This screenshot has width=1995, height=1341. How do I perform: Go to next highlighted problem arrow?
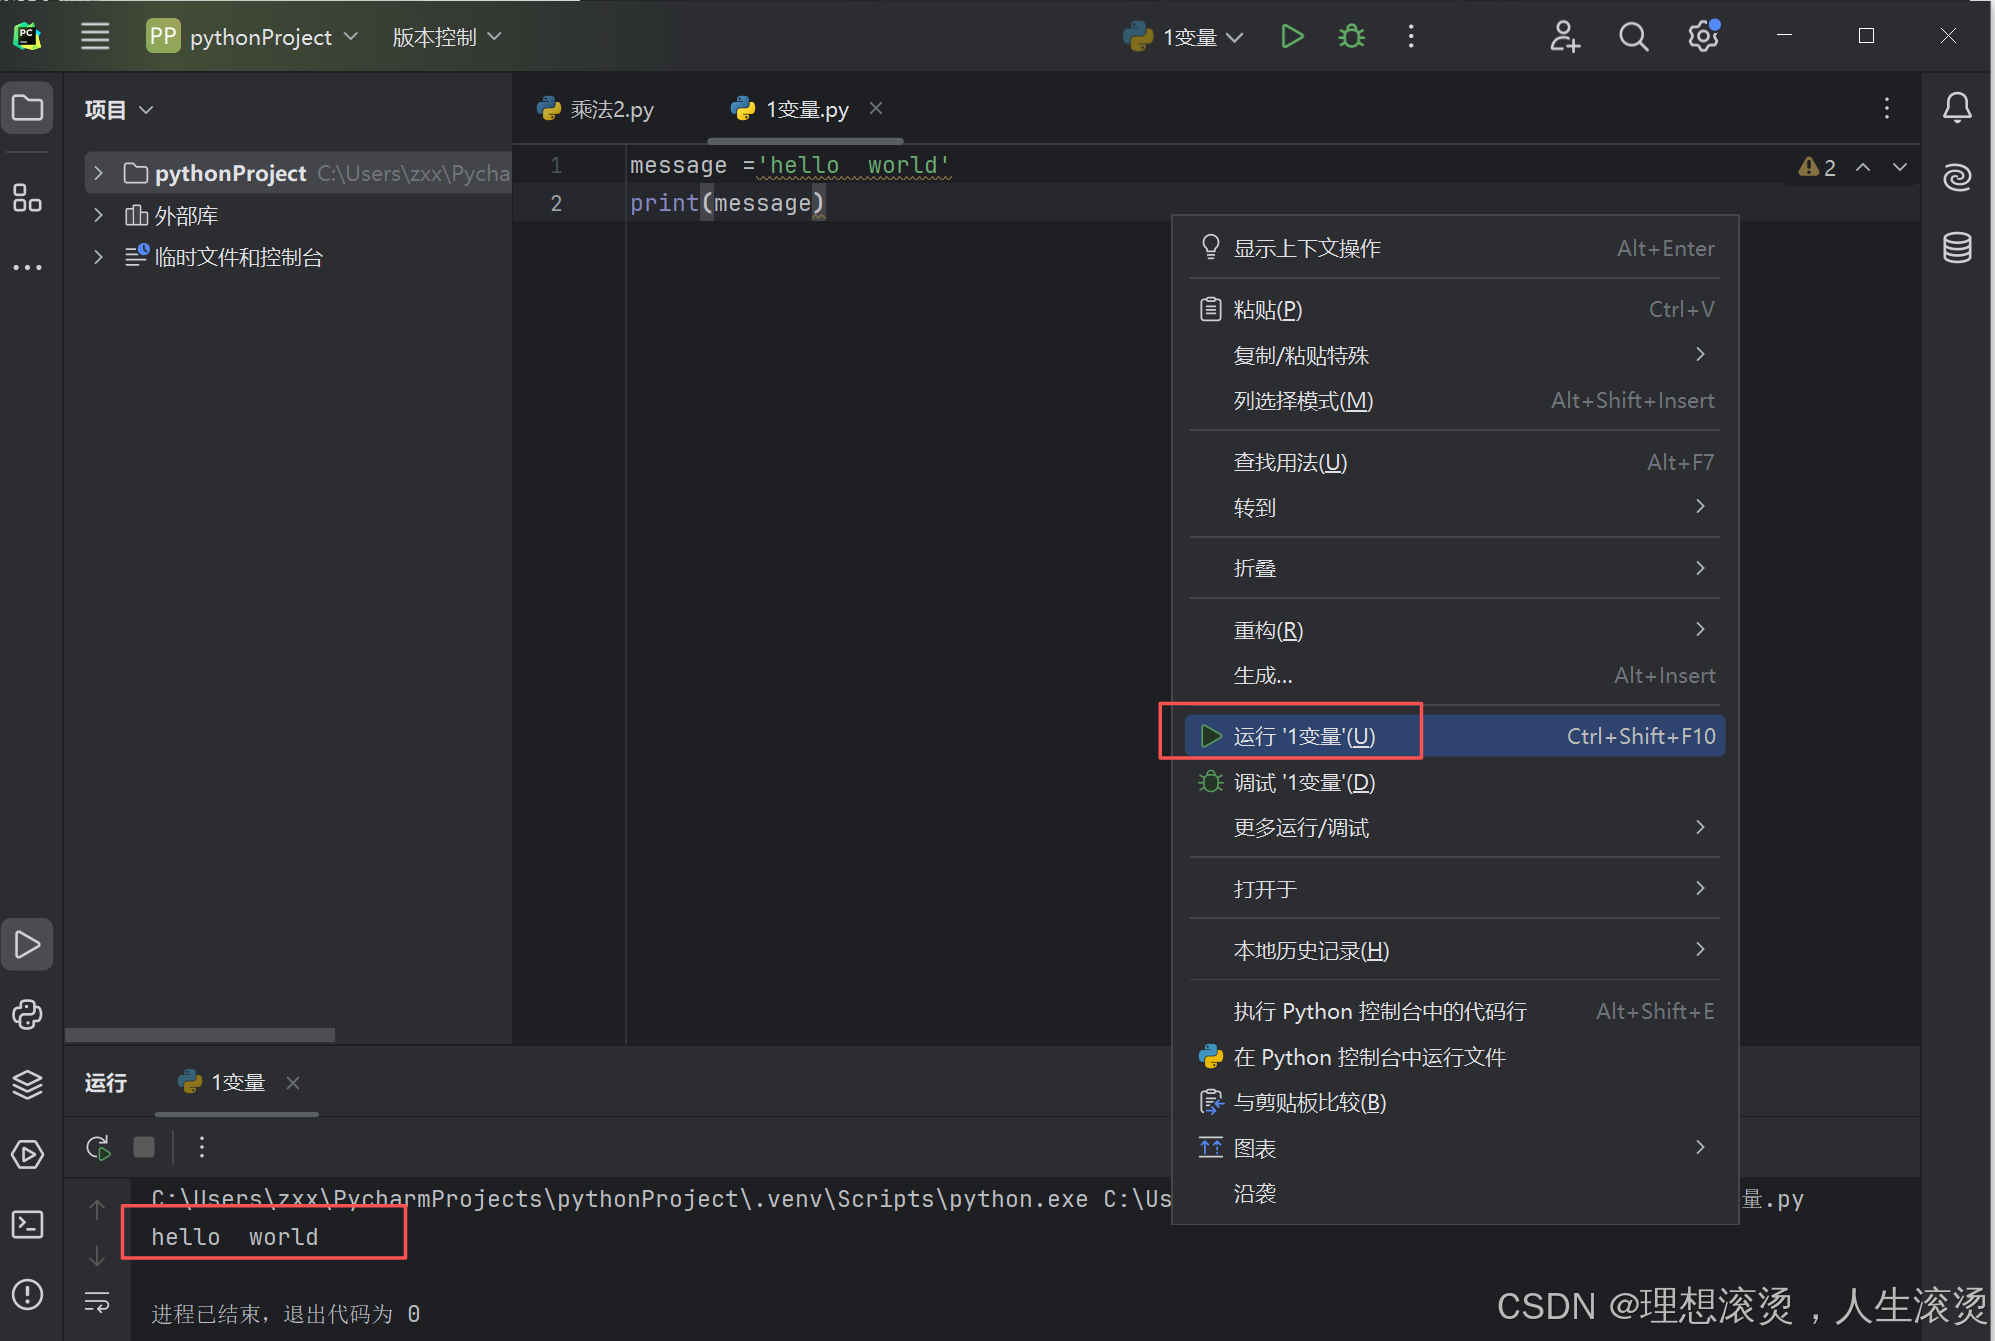(1900, 167)
